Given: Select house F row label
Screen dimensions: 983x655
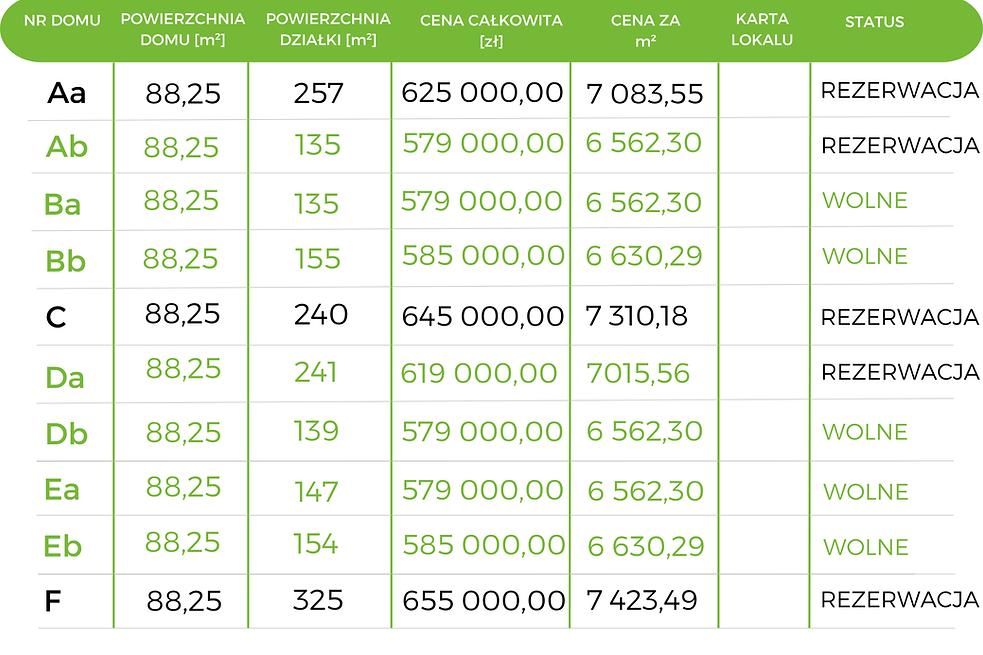Looking at the screenshot, I should pyautogui.click(x=53, y=601).
